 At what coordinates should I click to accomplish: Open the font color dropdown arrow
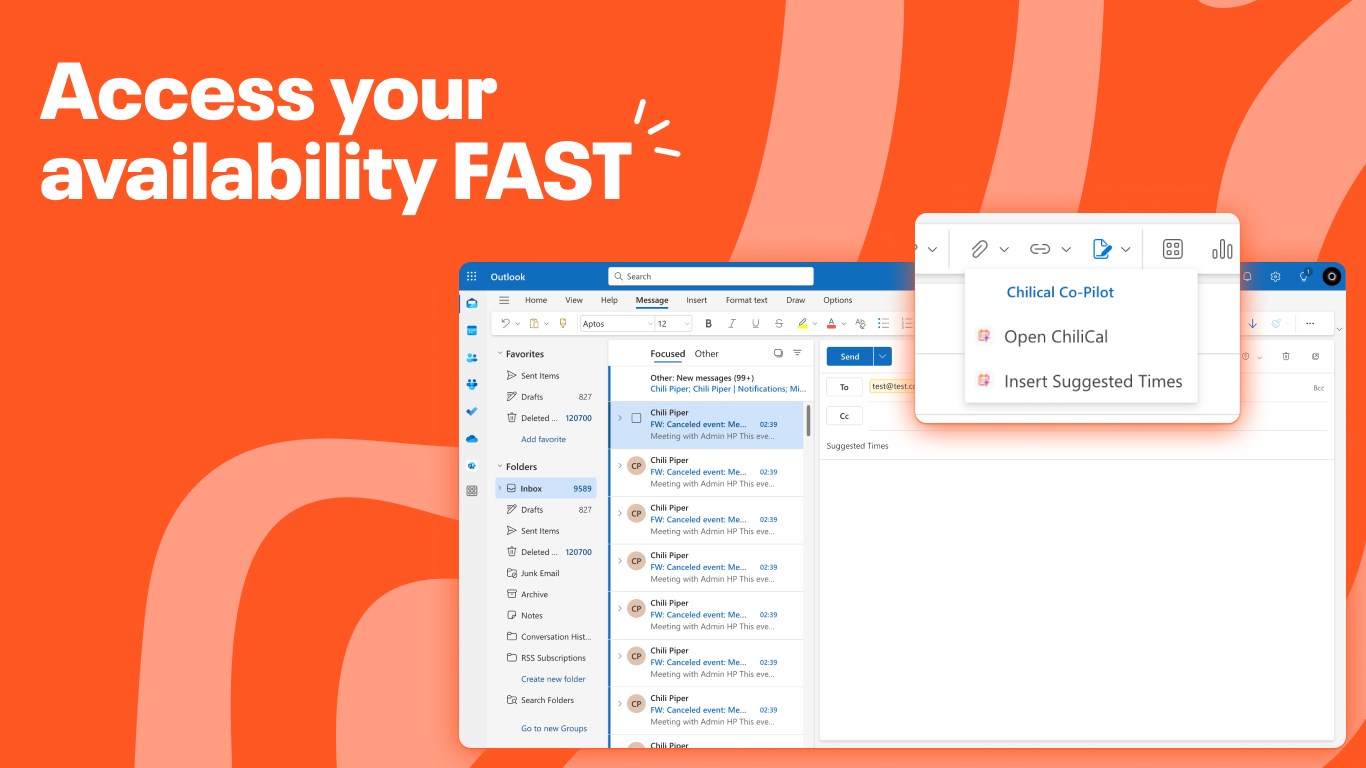843,324
